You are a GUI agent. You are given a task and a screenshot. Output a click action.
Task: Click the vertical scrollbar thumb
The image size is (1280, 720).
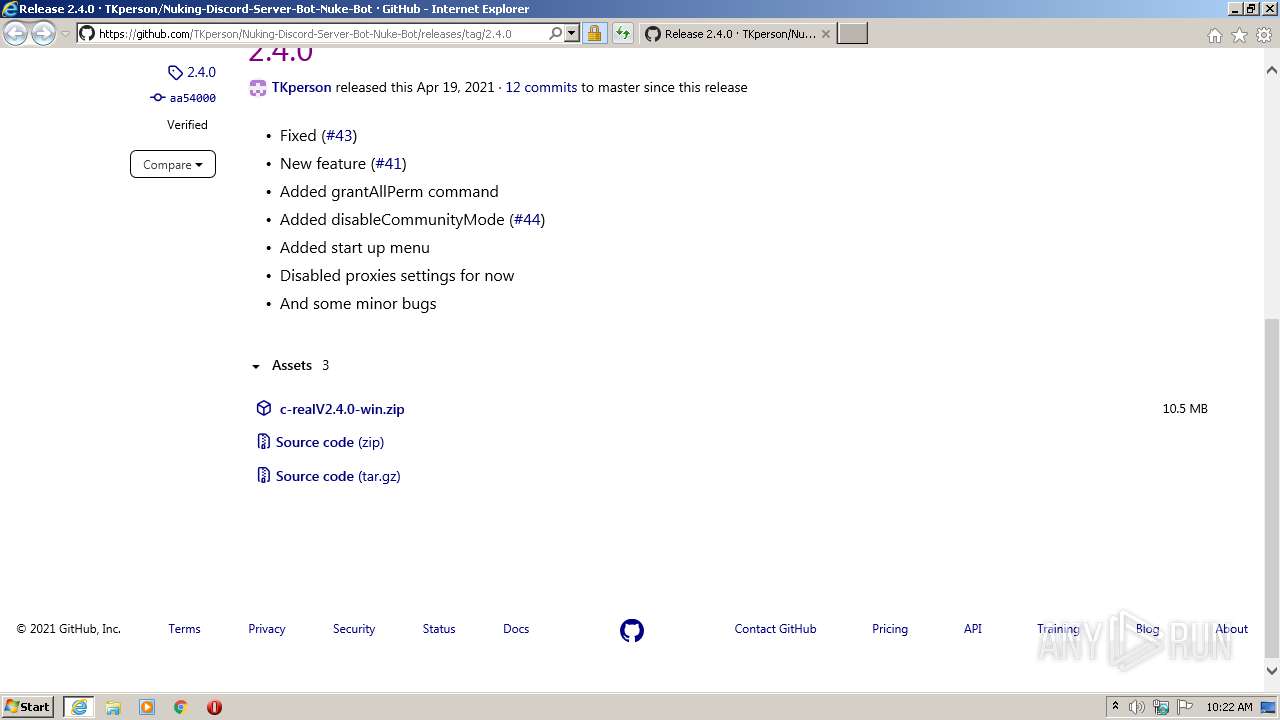point(1272,487)
